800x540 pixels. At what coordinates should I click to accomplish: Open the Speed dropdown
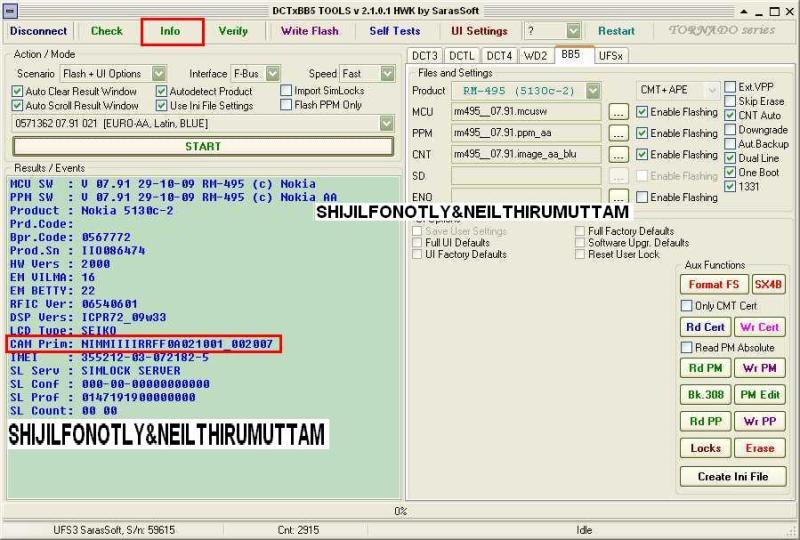[387, 73]
